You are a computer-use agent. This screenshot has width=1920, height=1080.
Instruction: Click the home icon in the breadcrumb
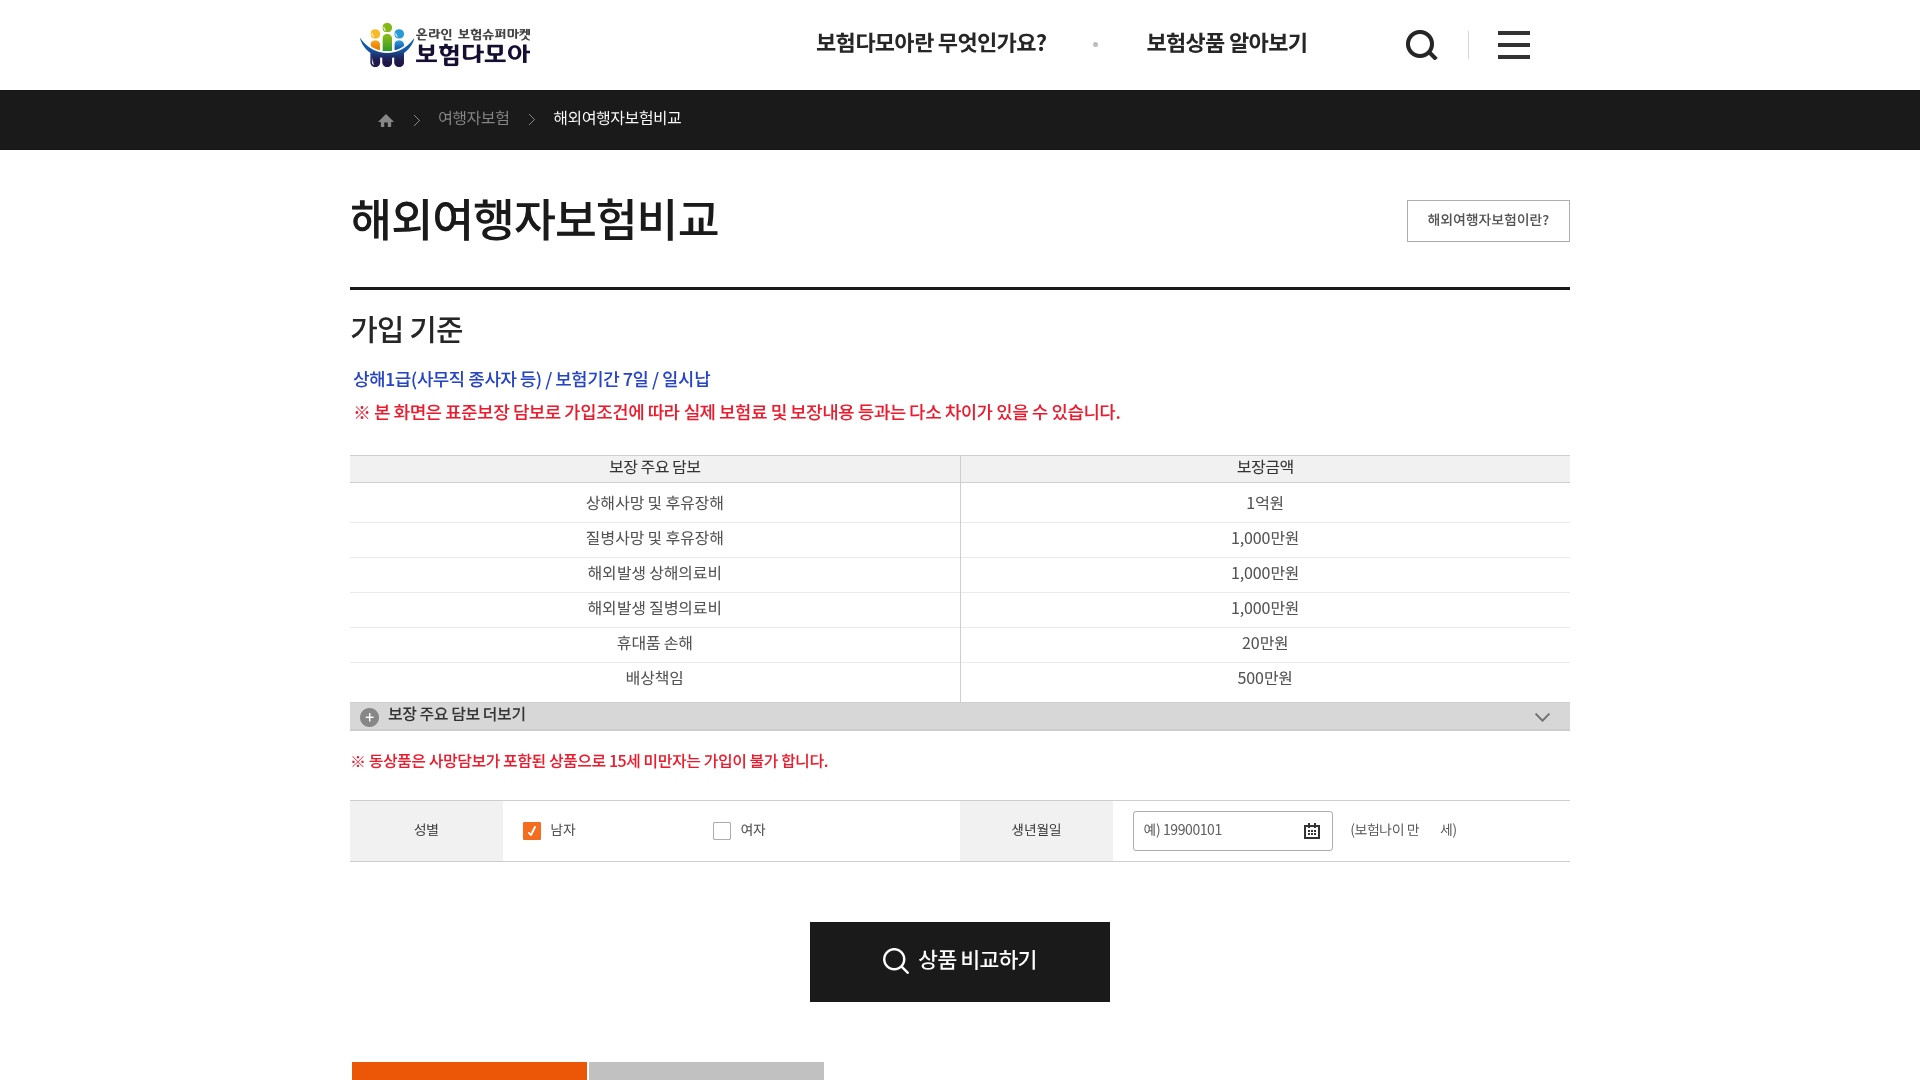[386, 119]
